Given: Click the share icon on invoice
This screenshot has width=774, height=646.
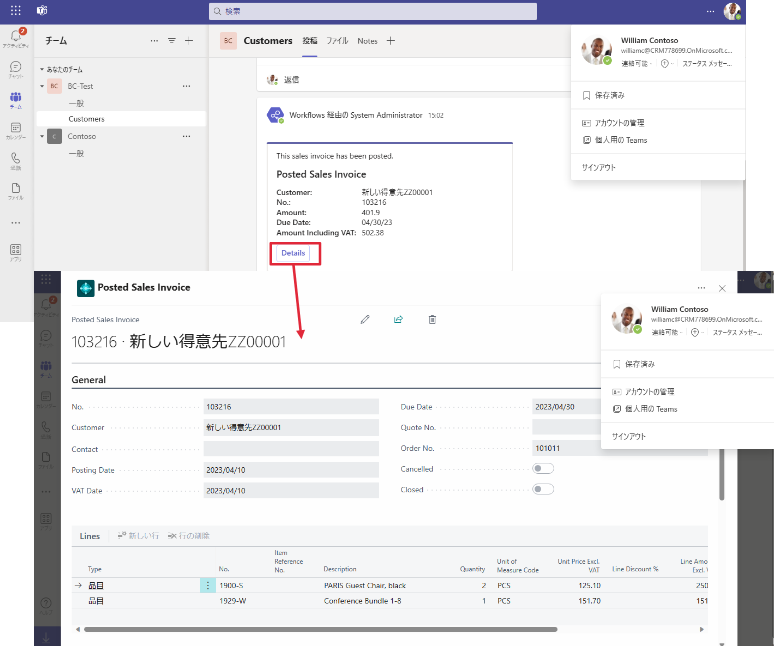Looking at the screenshot, I should (x=398, y=319).
